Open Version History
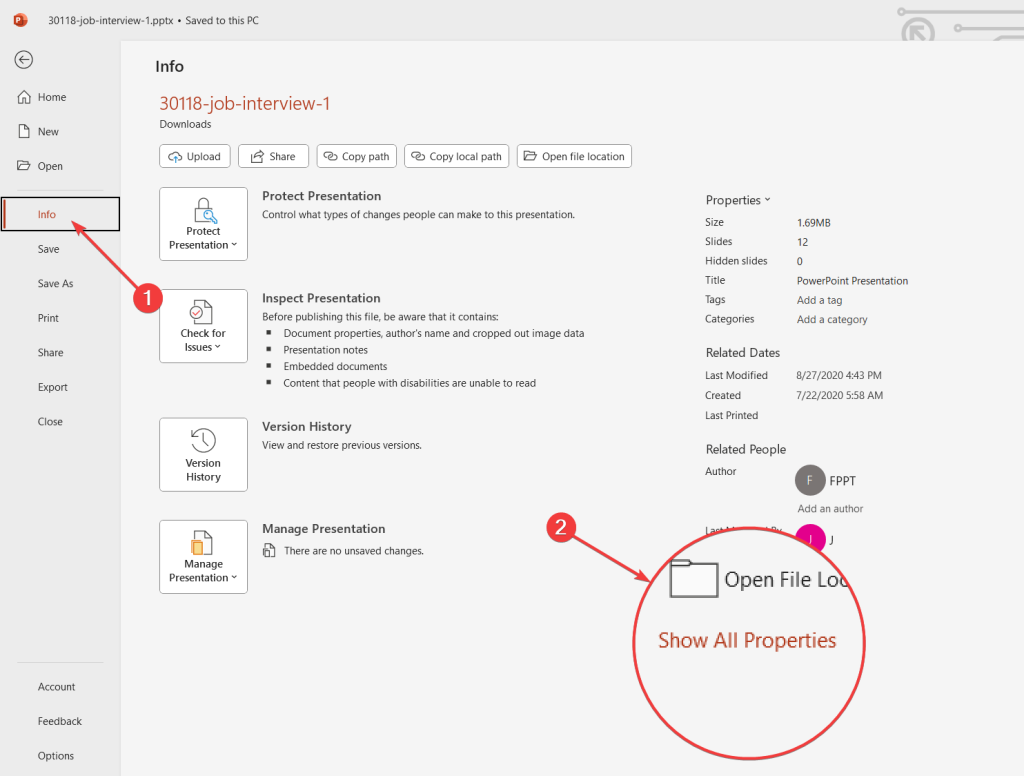 [203, 455]
